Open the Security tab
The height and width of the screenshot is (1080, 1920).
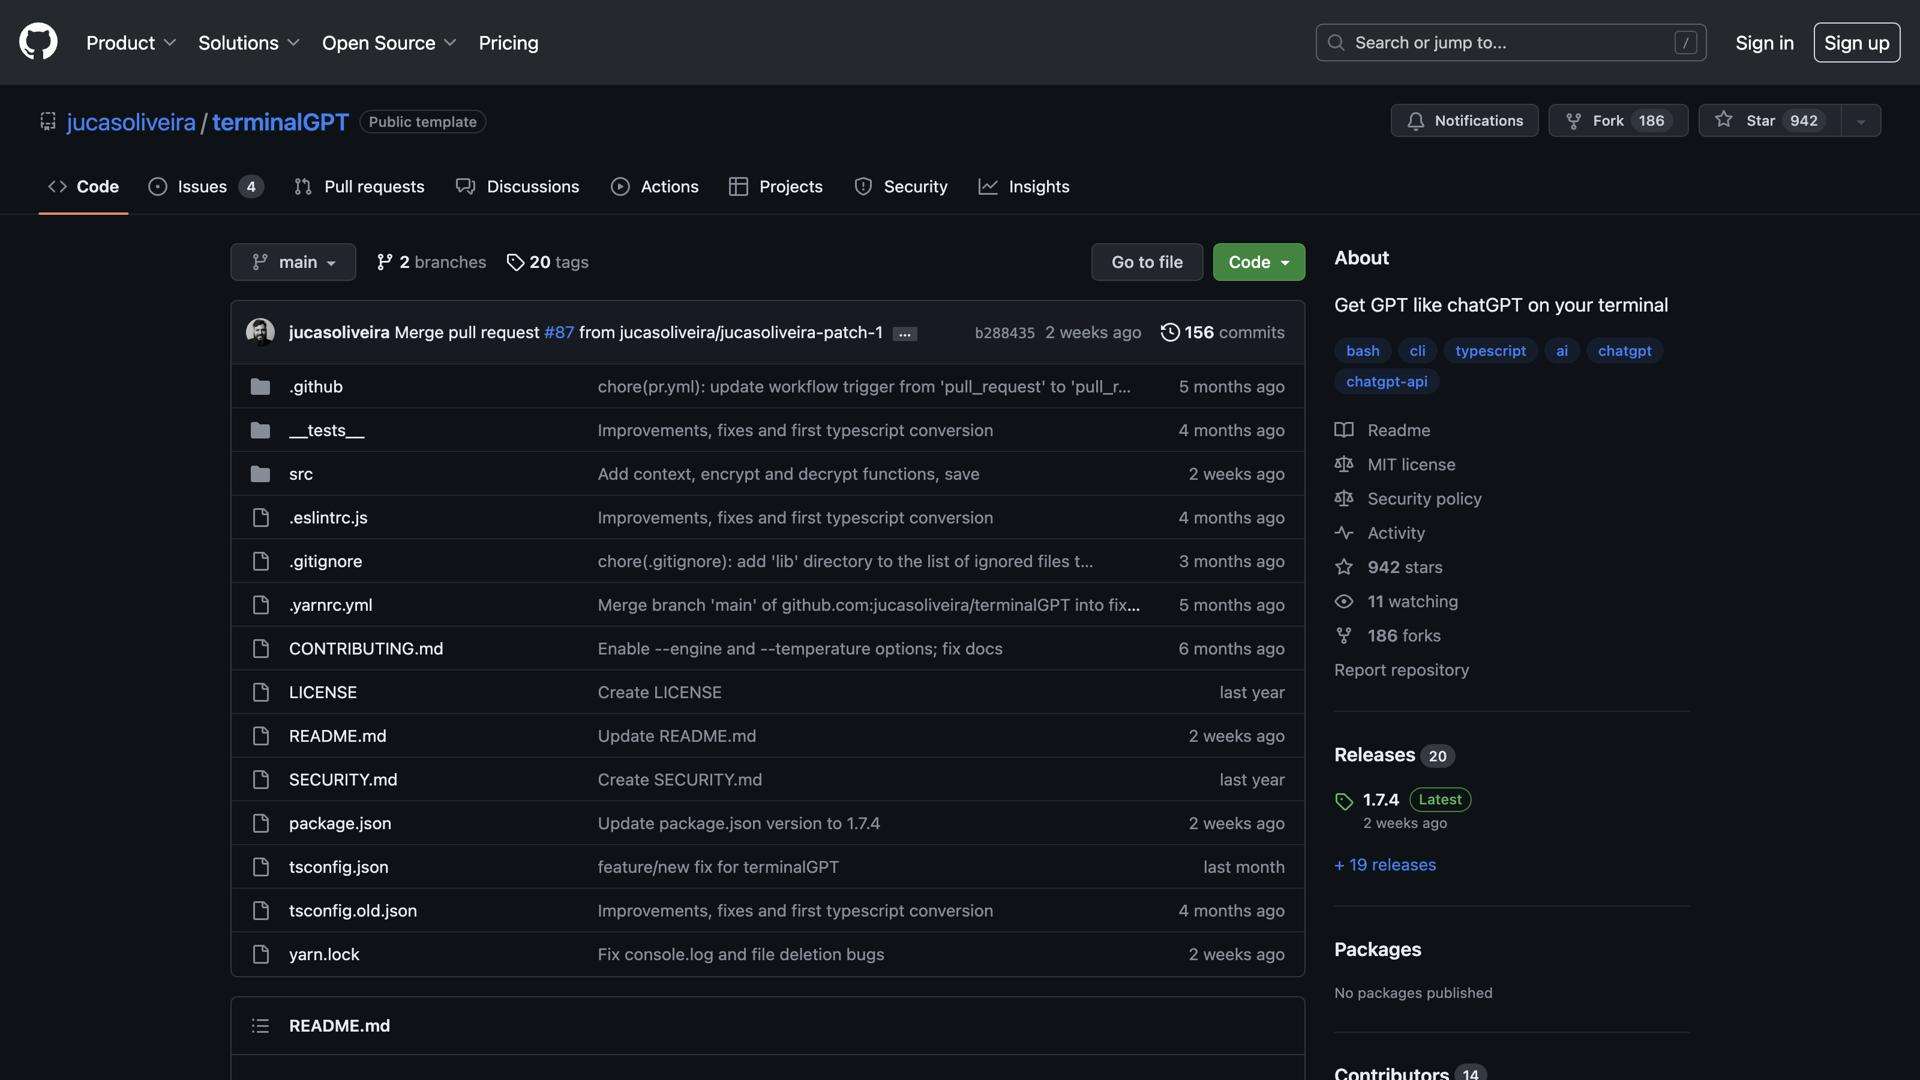tap(900, 186)
